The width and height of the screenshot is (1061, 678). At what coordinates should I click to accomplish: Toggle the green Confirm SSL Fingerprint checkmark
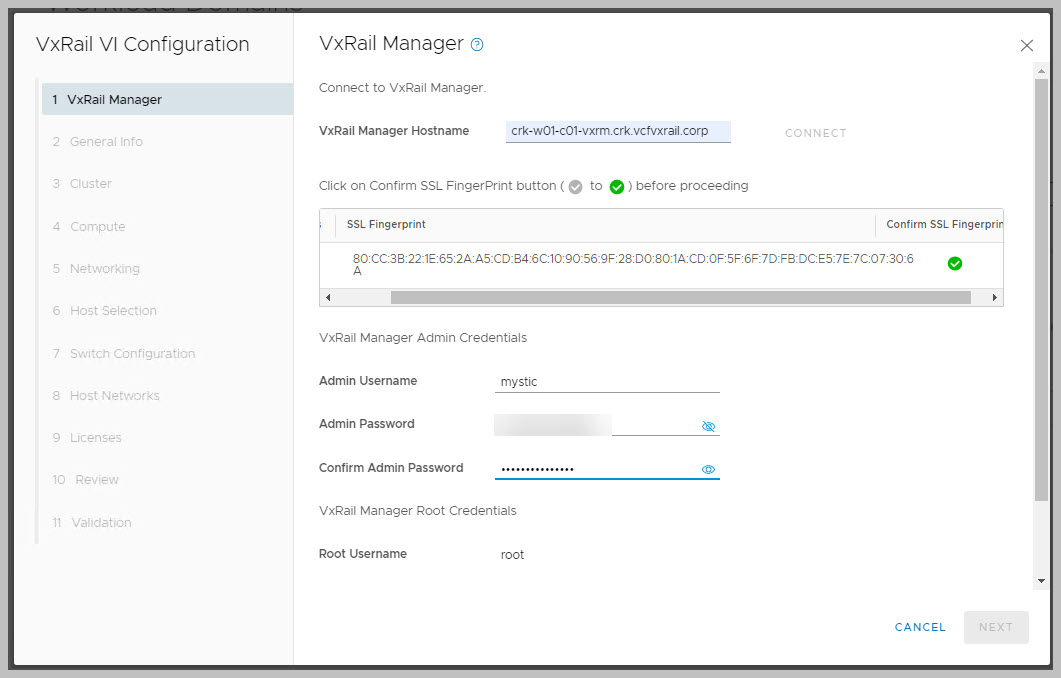pyautogui.click(x=954, y=264)
